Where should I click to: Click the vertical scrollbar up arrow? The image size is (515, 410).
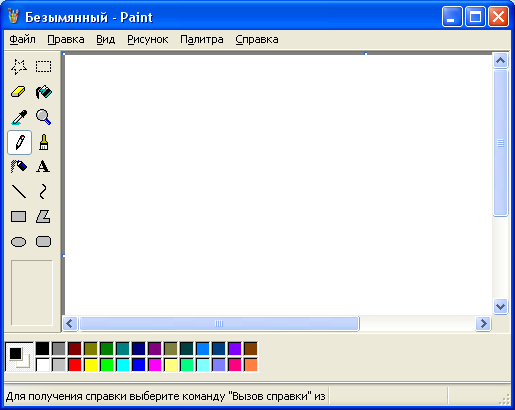[x=500, y=61]
